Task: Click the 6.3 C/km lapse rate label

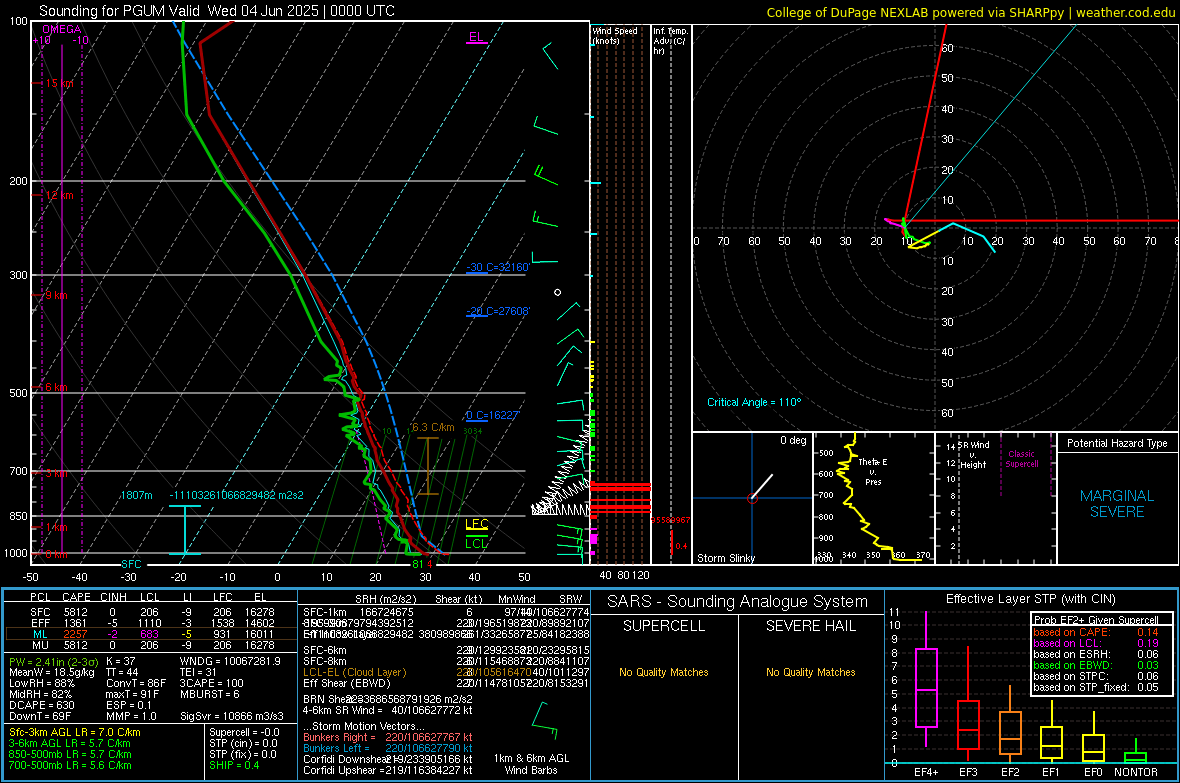Action: (x=433, y=427)
